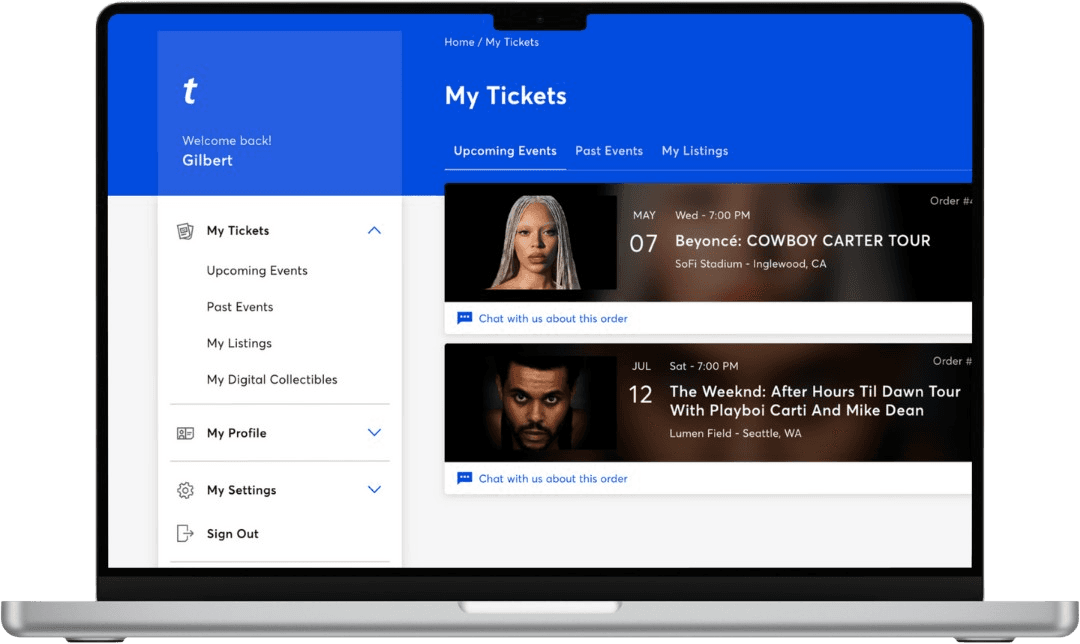
Task: Click the Sign Out door icon
Action: (185, 533)
